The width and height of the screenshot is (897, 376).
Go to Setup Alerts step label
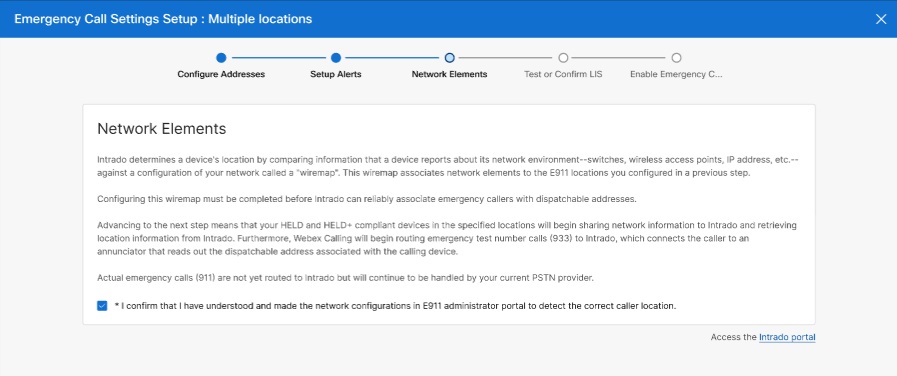pos(336,74)
